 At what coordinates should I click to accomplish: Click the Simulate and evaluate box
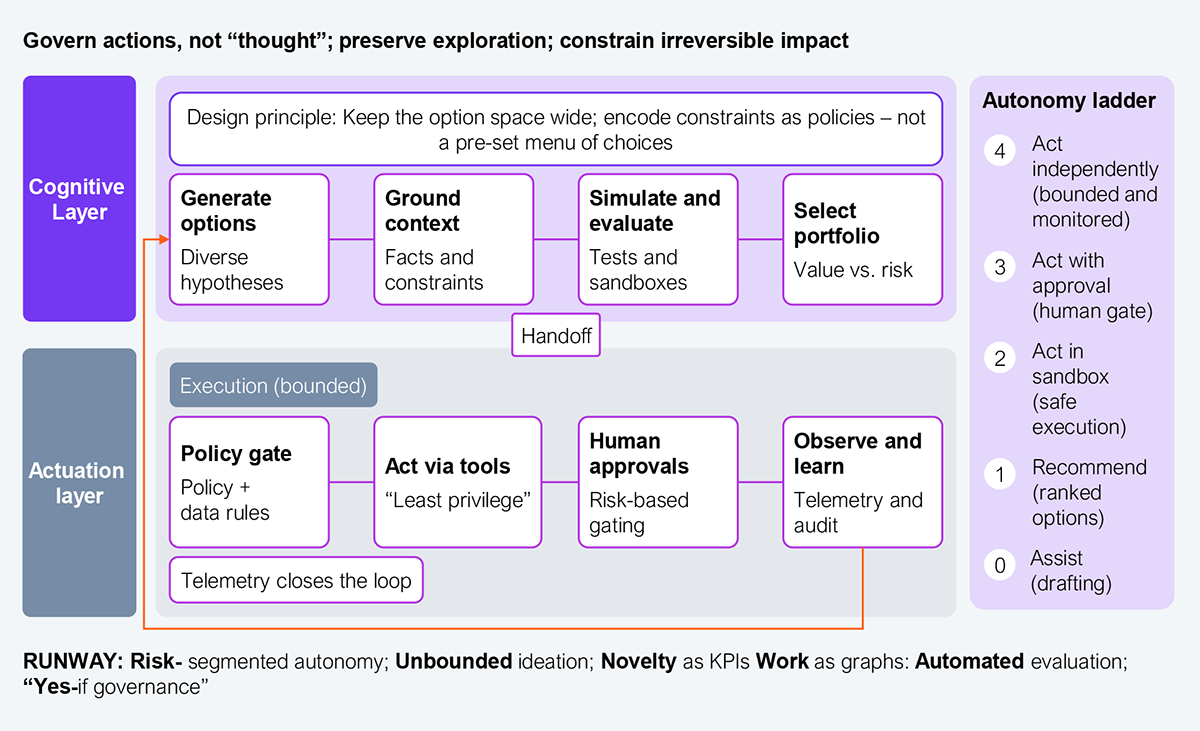(658, 239)
